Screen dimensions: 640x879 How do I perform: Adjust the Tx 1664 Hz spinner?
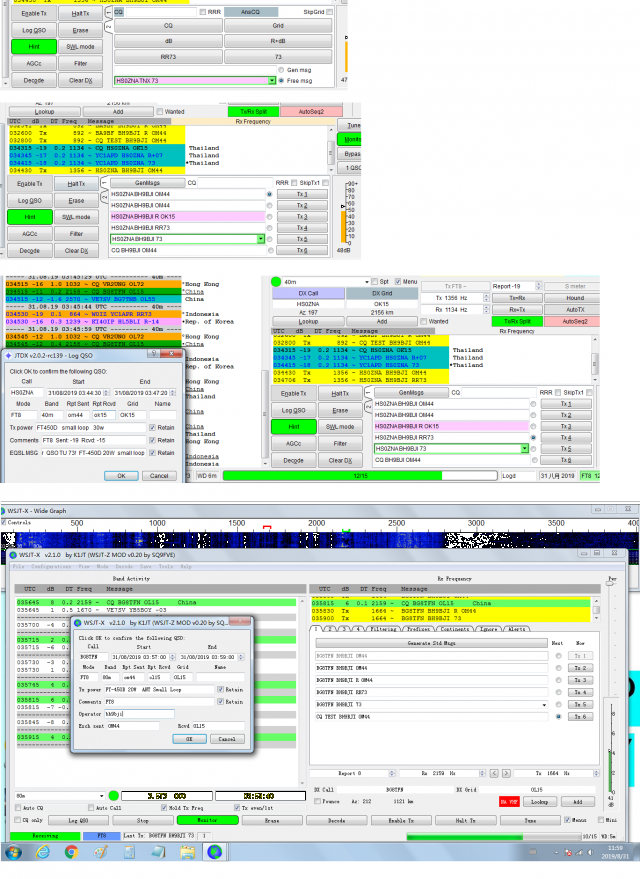pos(596,773)
